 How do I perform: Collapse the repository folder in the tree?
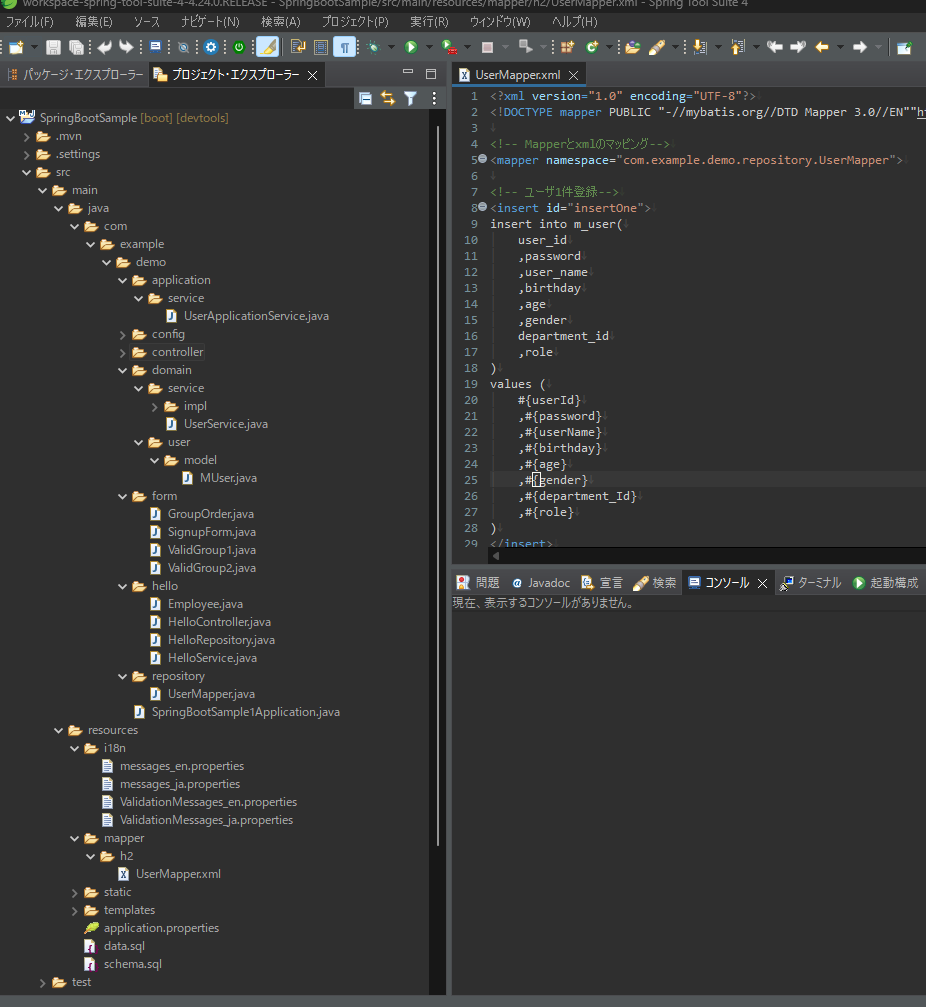[x=123, y=676]
